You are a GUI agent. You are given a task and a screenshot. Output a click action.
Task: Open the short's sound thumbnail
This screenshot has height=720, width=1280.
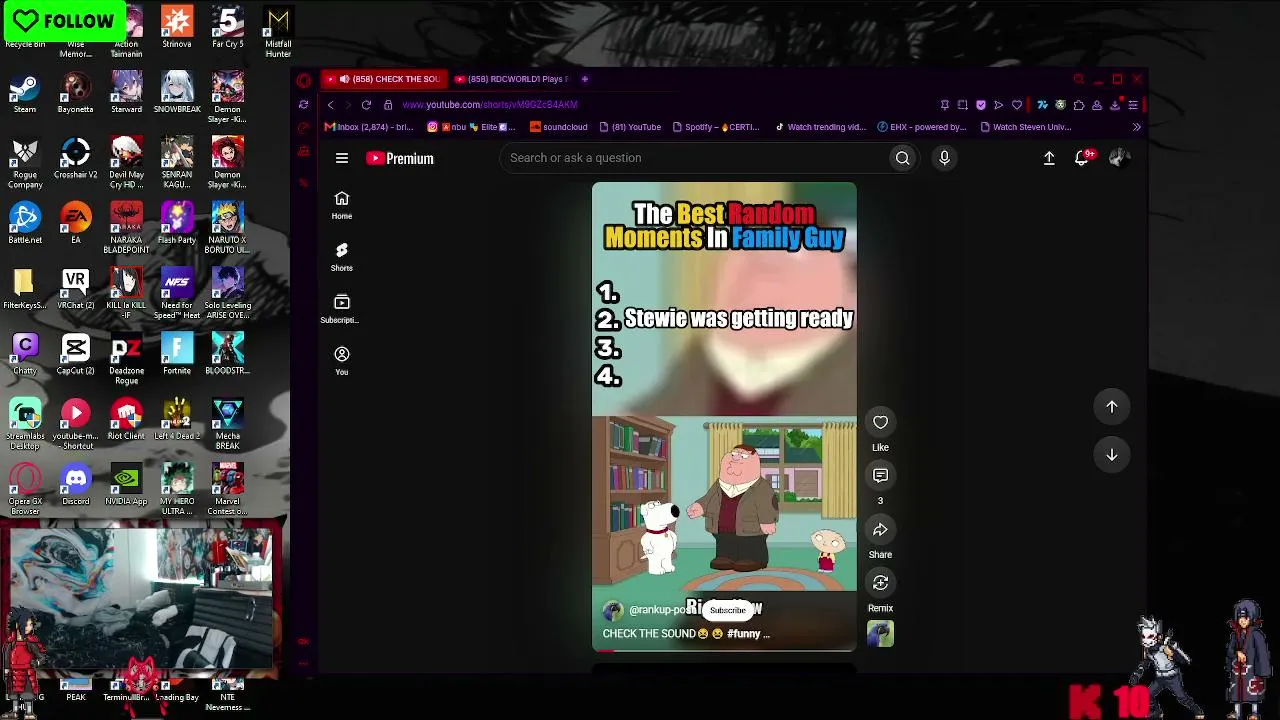[x=880, y=634]
